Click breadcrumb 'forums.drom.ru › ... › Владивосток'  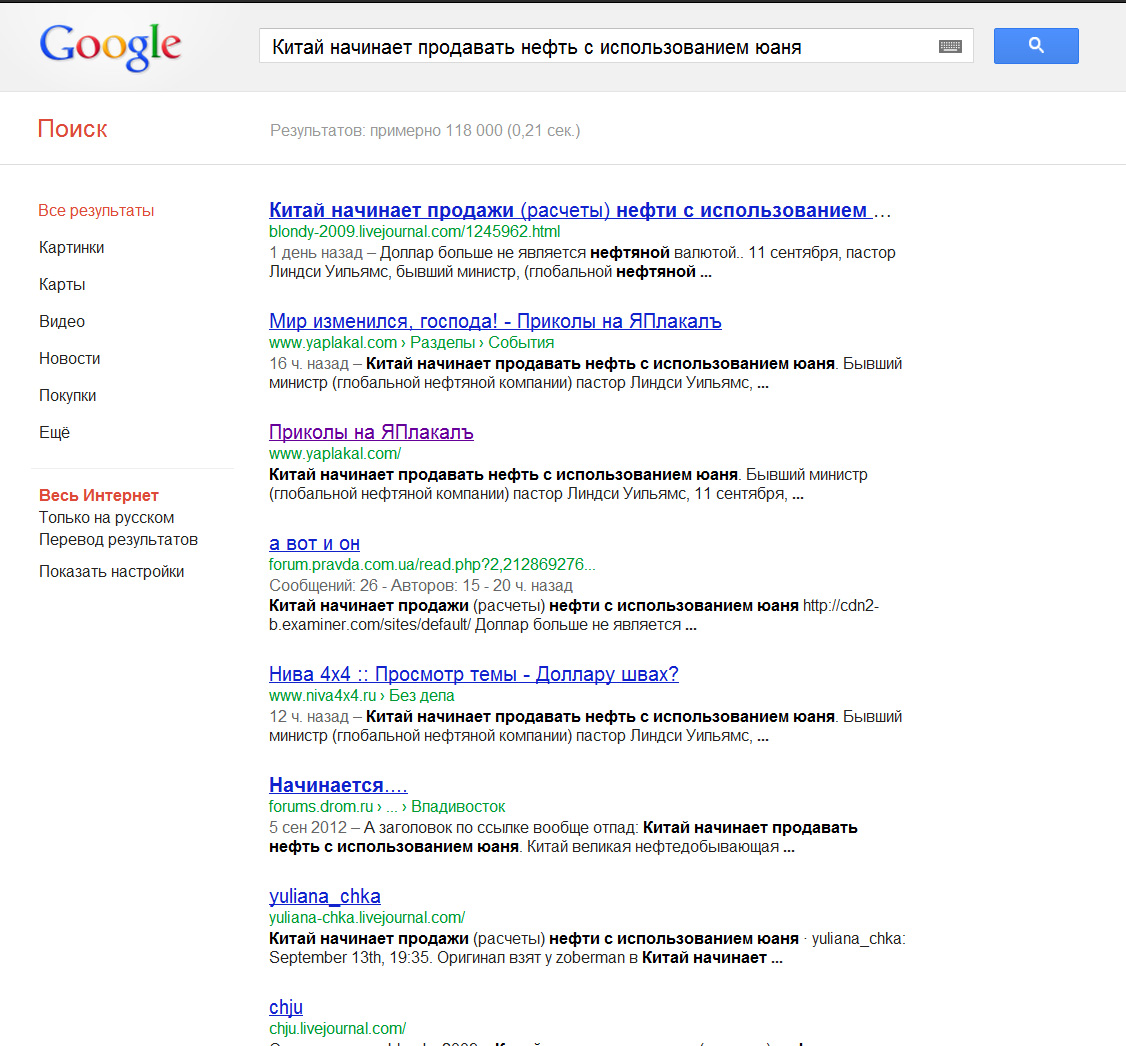pyautogui.click(x=387, y=806)
